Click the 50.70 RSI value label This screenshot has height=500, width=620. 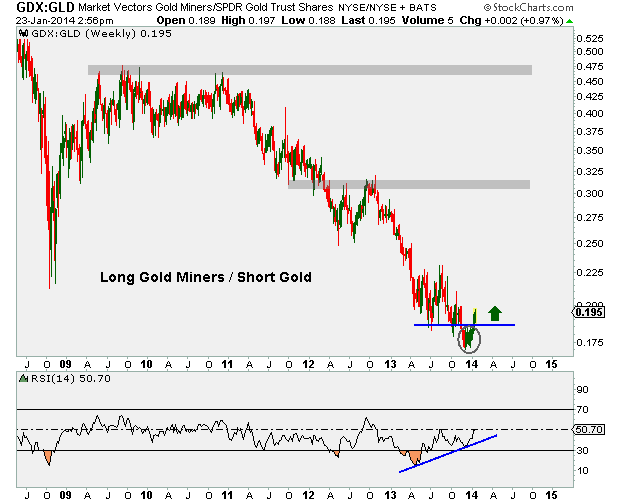point(589,429)
